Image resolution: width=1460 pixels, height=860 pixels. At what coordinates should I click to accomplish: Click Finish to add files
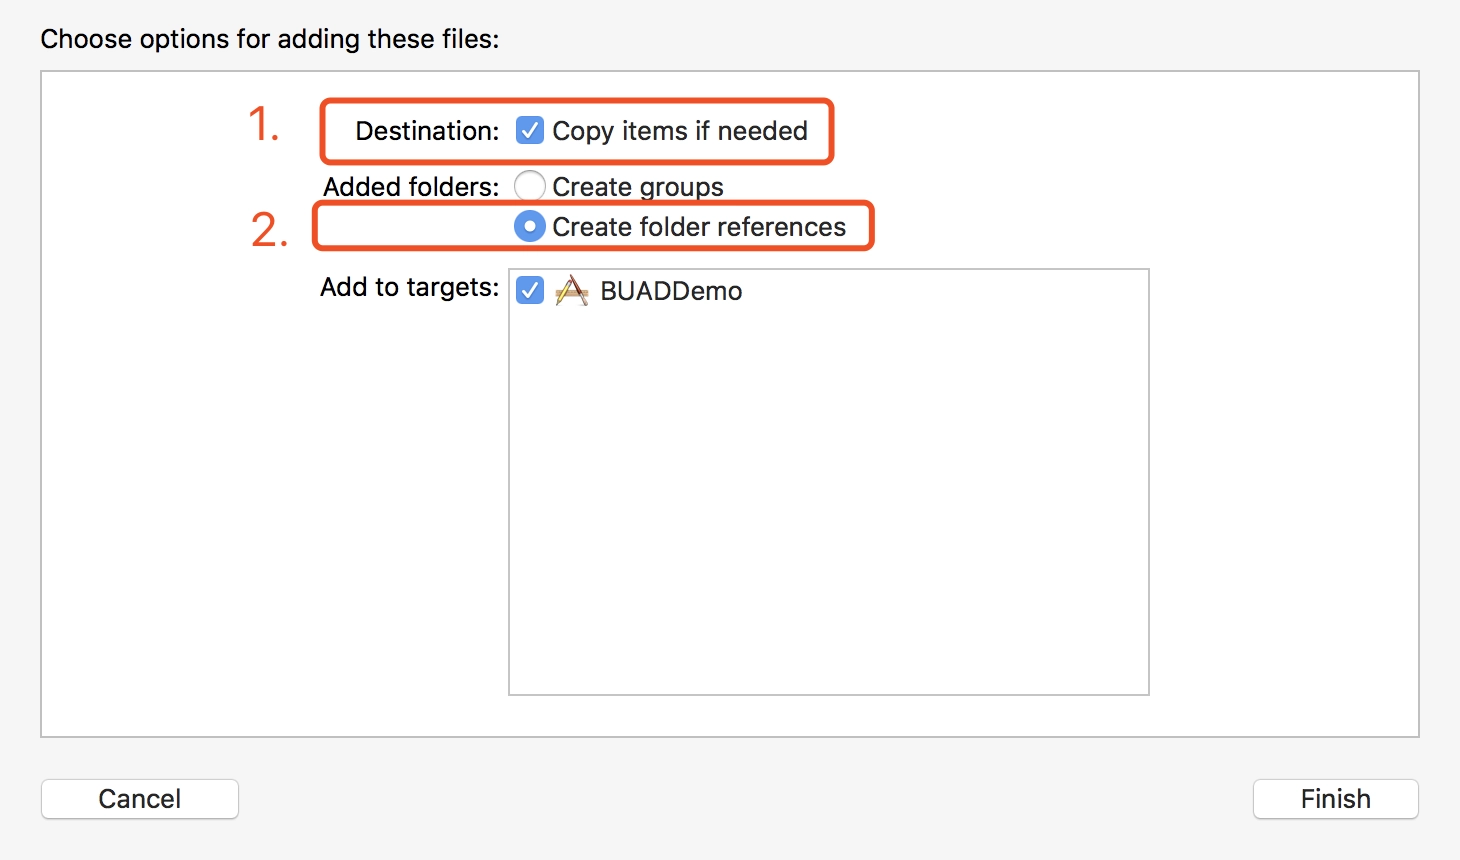coord(1336,799)
